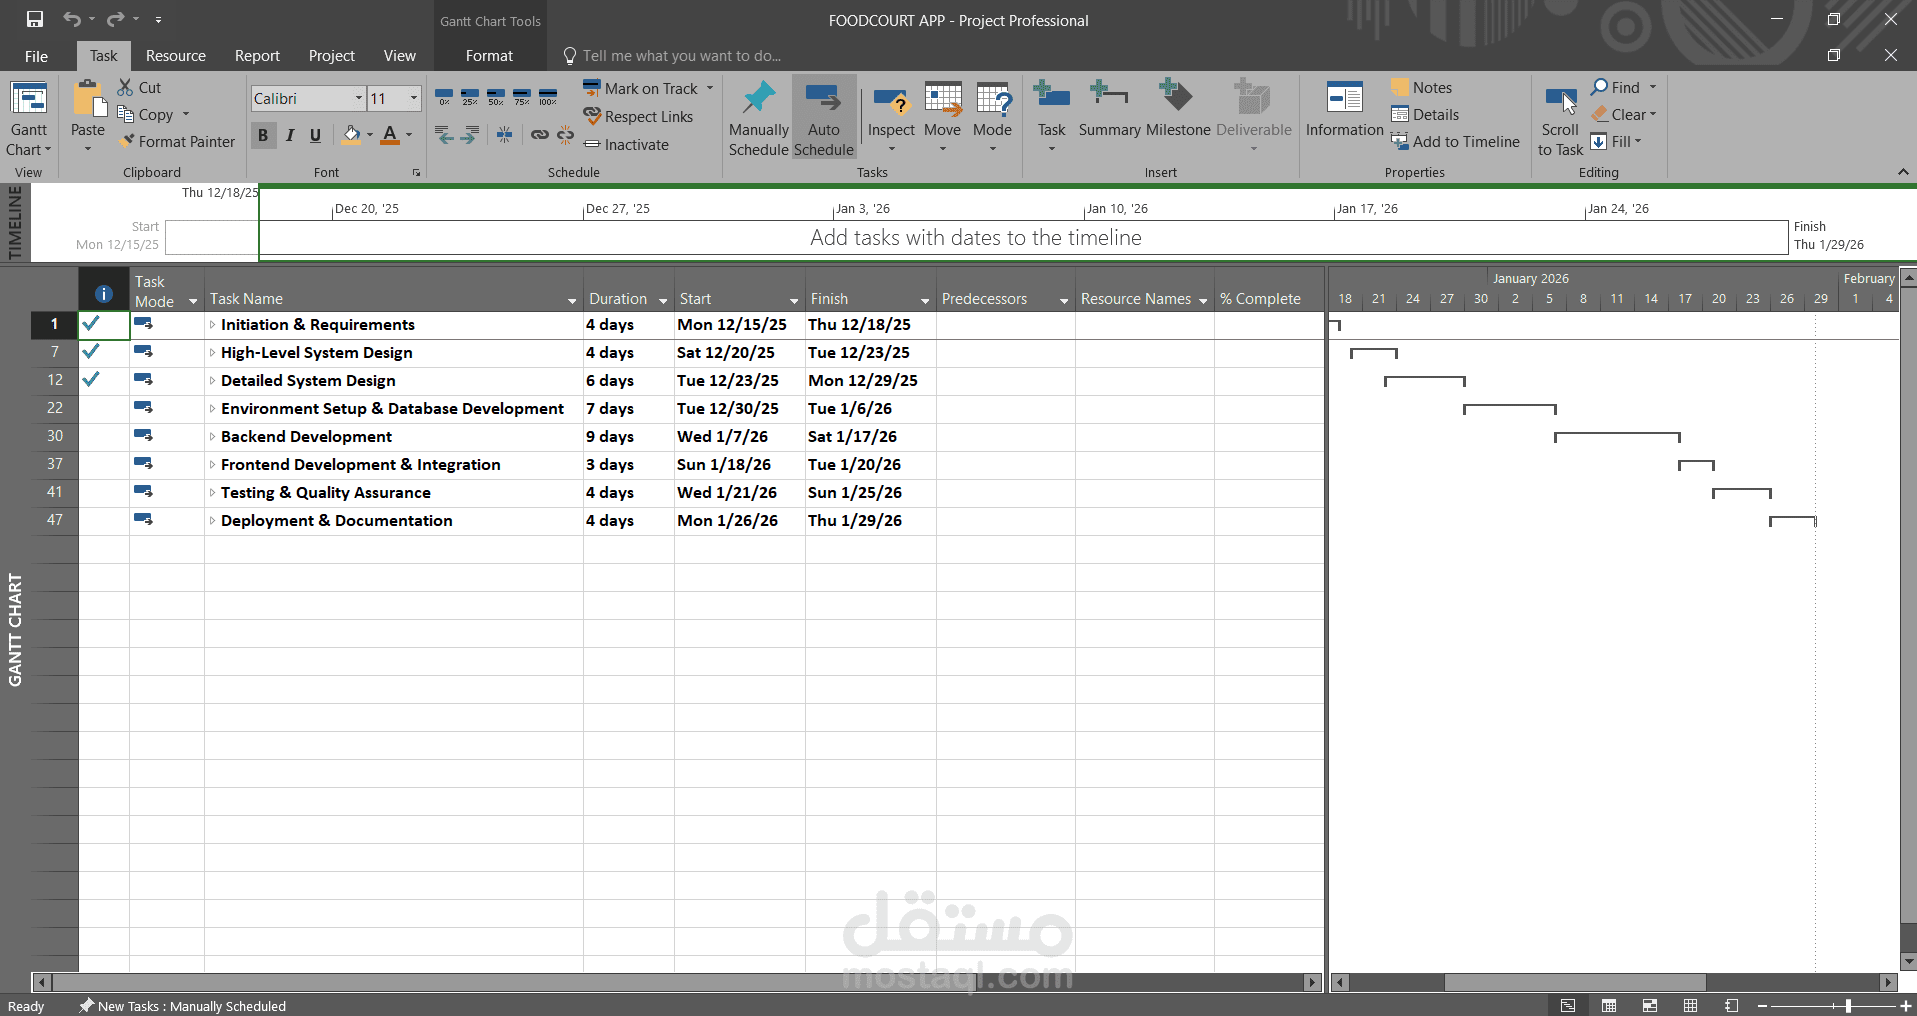The height and width of the screenshot is (1016, 1917).
Task: Click New Tasks Manually Scheduled status
Action: pyautogui.click(x=182, y=1006)
